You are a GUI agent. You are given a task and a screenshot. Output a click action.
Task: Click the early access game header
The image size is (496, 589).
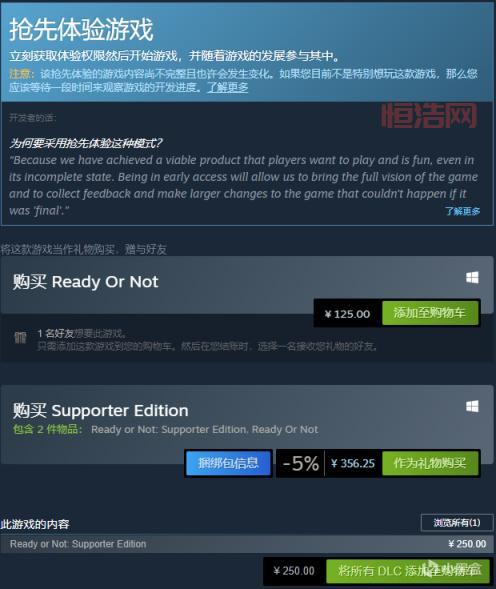[81, 30]
